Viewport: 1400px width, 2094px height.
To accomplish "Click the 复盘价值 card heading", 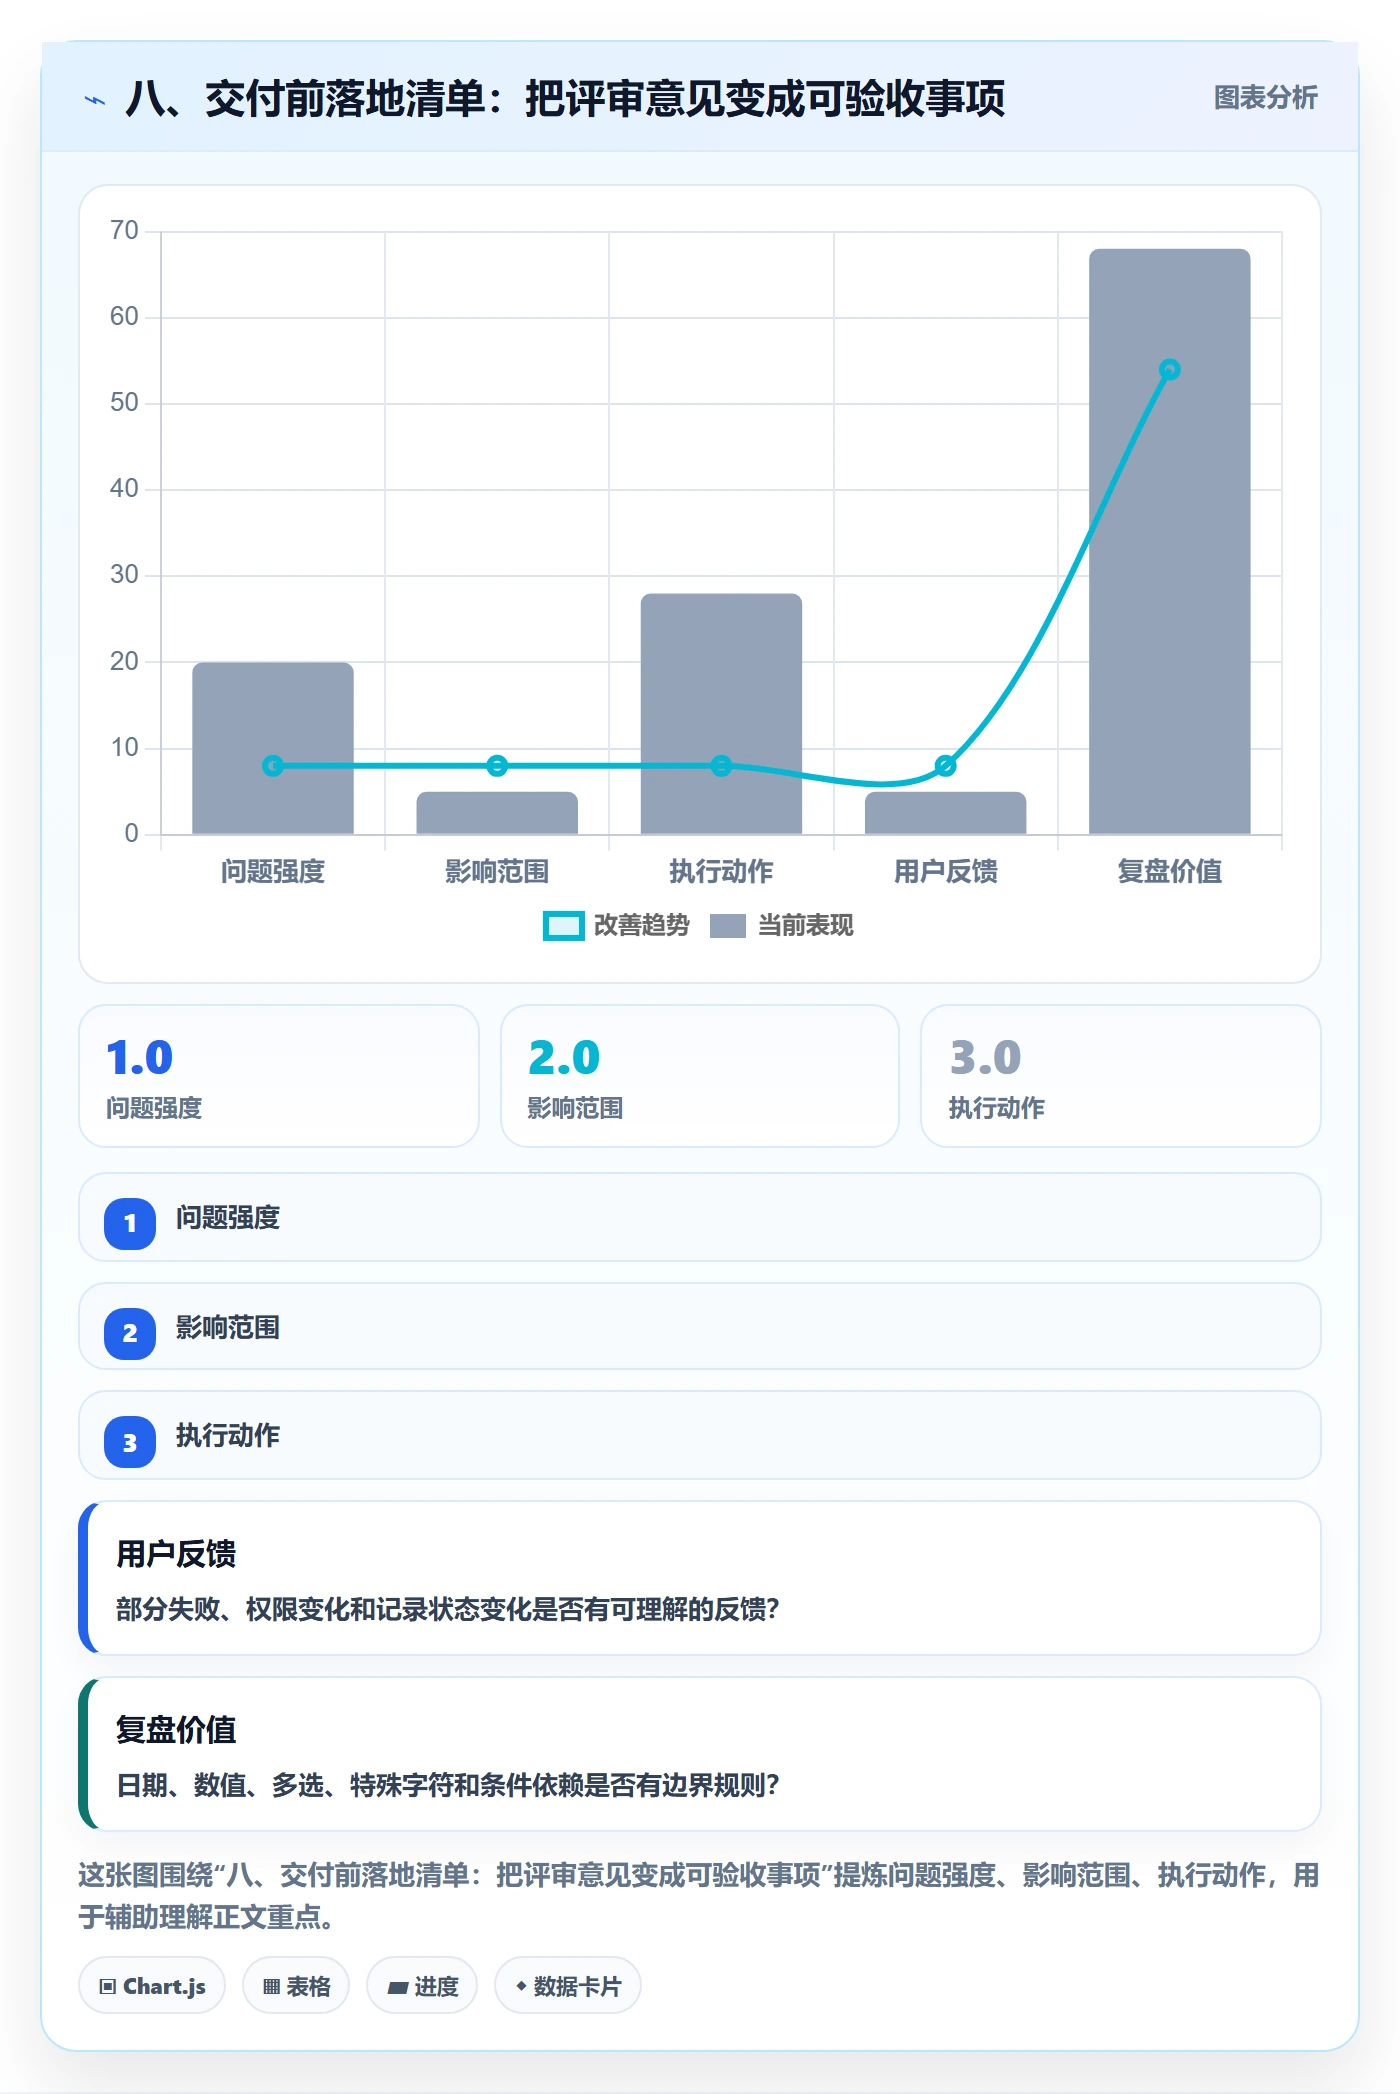I will pos(176,1730).
